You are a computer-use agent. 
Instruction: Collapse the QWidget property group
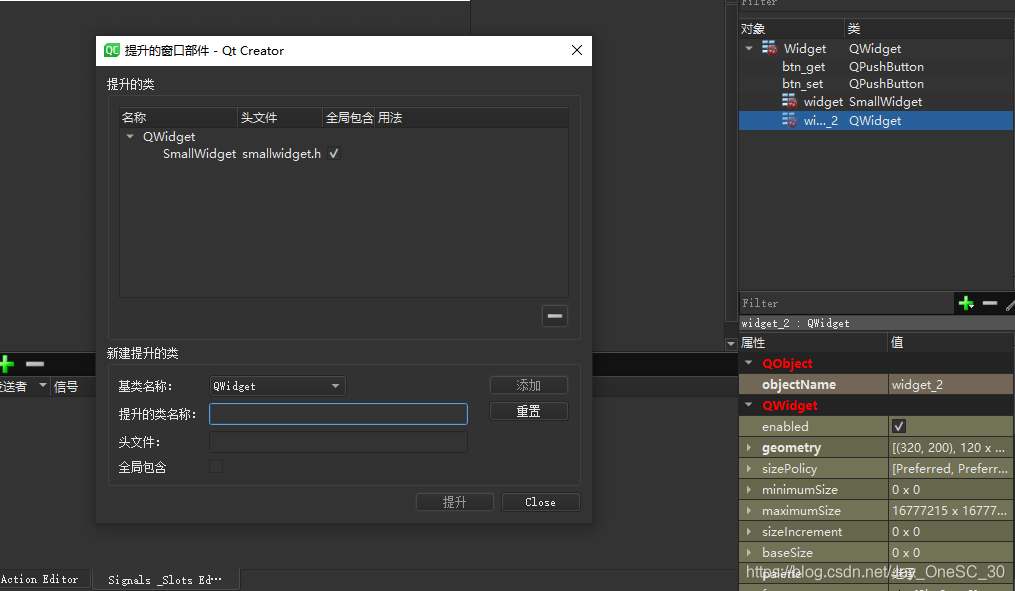click(x=748, y=405)
